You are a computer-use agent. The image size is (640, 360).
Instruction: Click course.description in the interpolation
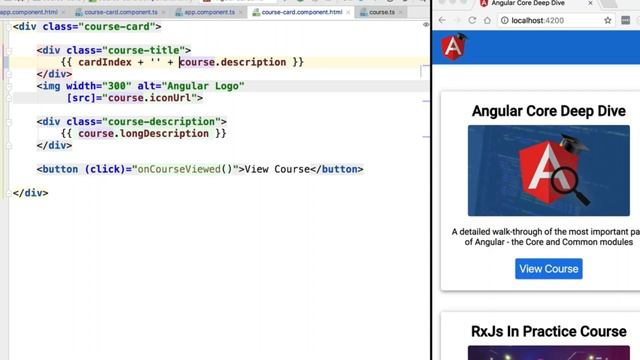pyautogui.click(x=233, y=62)
